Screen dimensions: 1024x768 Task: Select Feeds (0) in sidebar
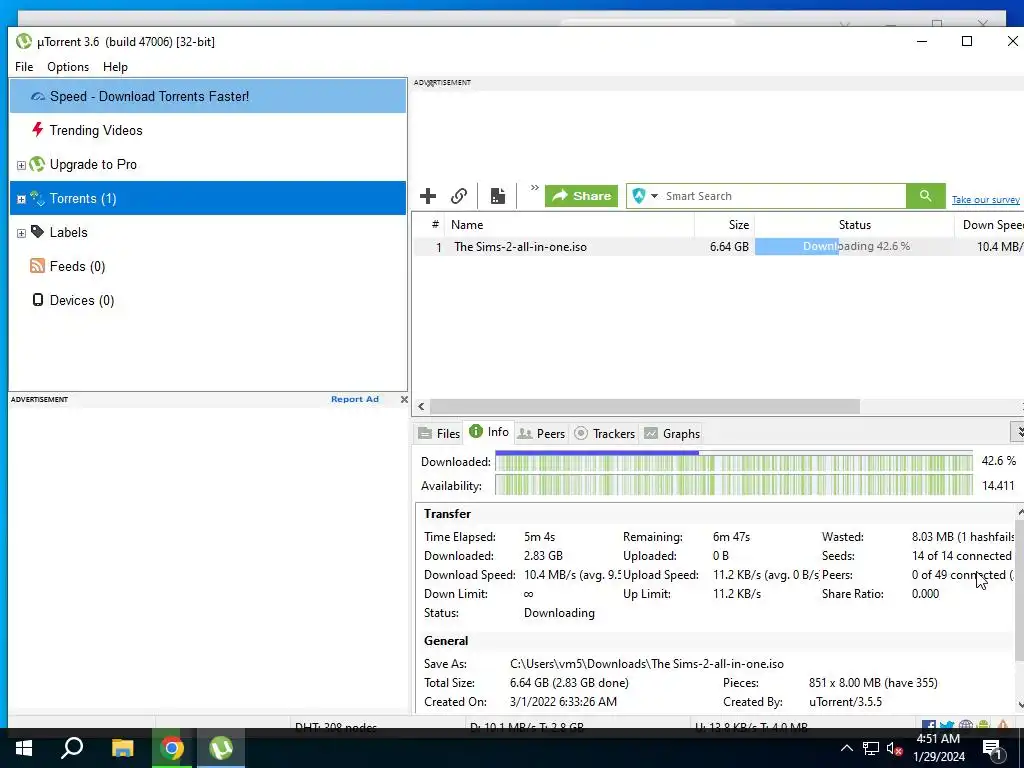coord(208,266)
